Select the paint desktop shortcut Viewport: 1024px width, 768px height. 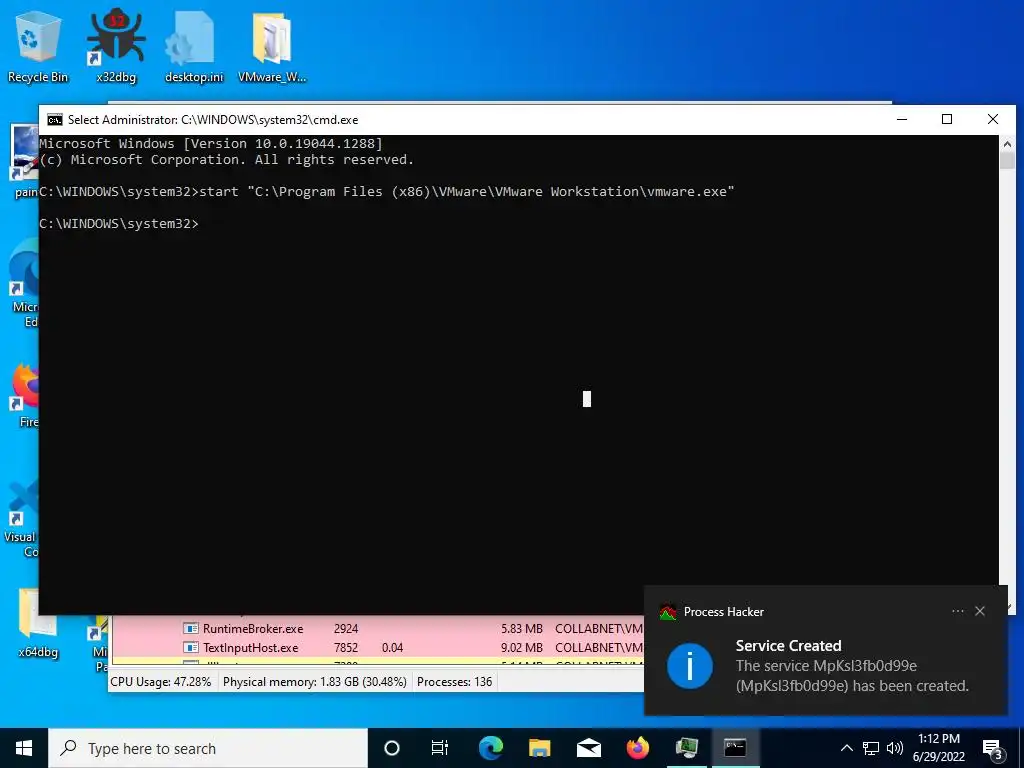[x=25, y=161]
